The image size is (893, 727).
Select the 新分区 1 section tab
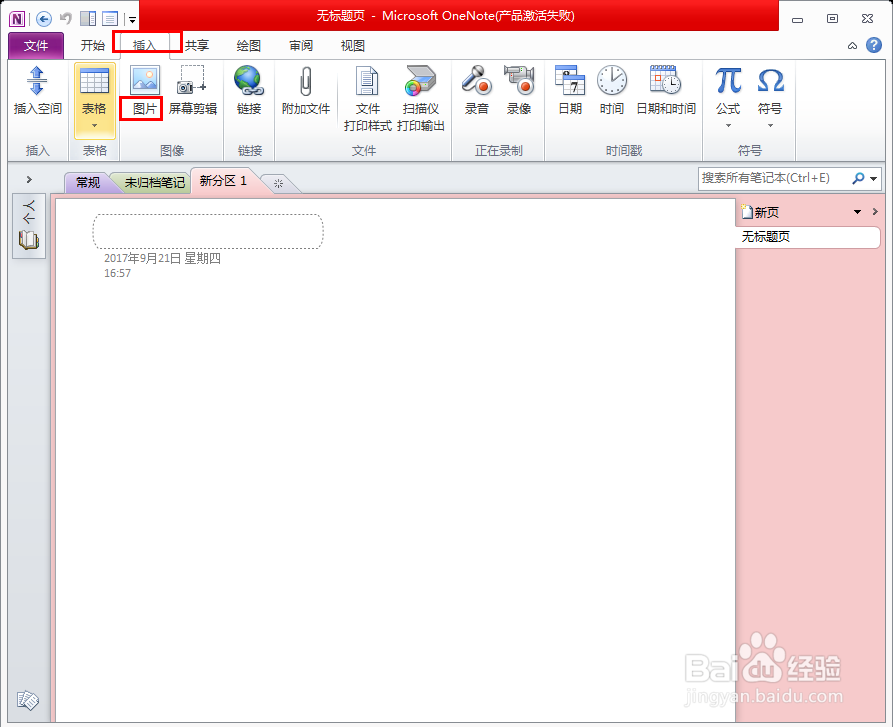(x=223, y=181)
